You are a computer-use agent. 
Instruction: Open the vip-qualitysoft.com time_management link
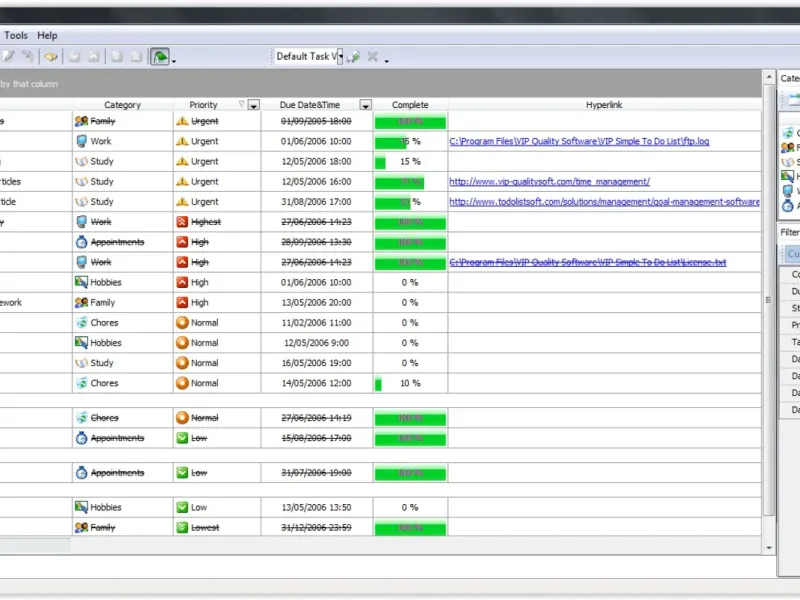[x=549, y=182]
